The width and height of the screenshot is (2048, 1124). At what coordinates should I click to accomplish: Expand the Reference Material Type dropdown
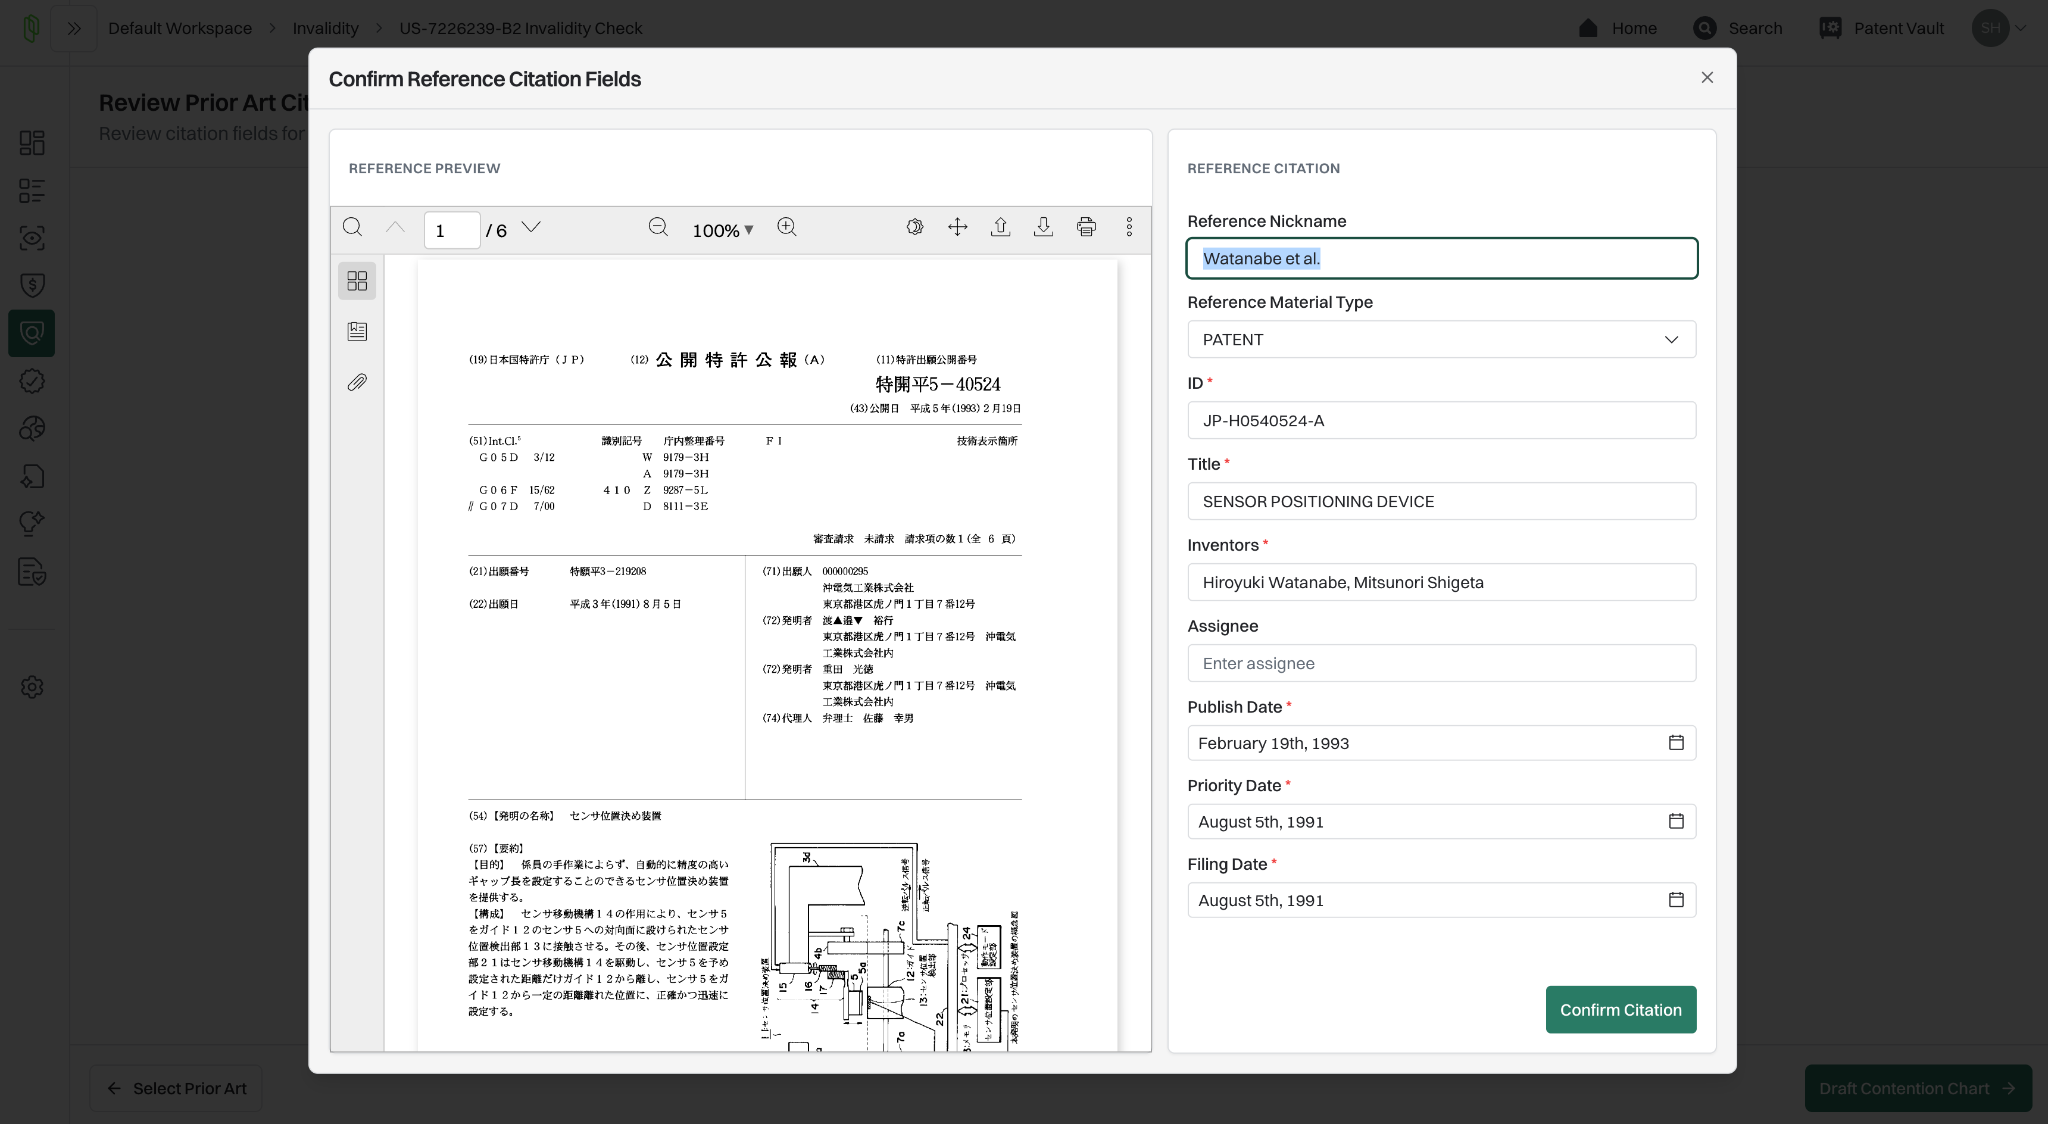[x=1441, y=340]
